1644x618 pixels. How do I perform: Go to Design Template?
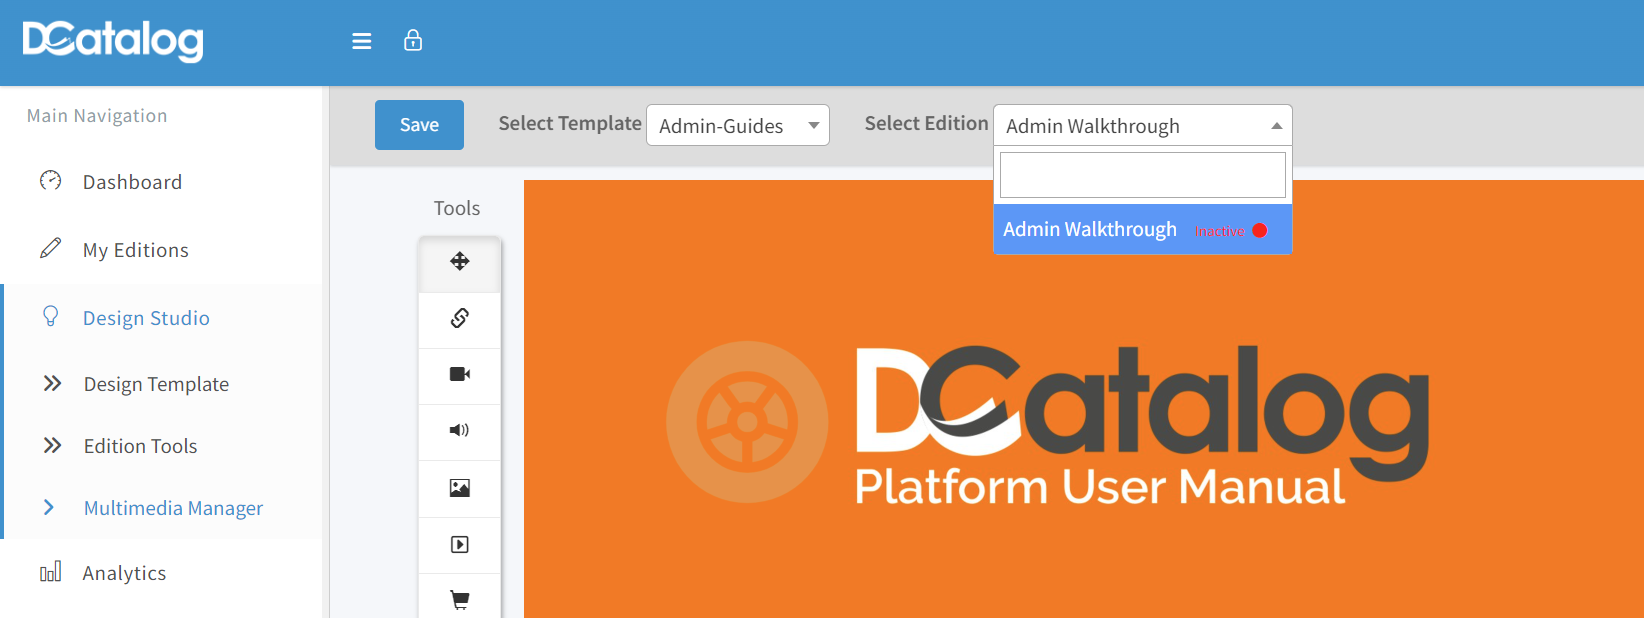[156, 384]
